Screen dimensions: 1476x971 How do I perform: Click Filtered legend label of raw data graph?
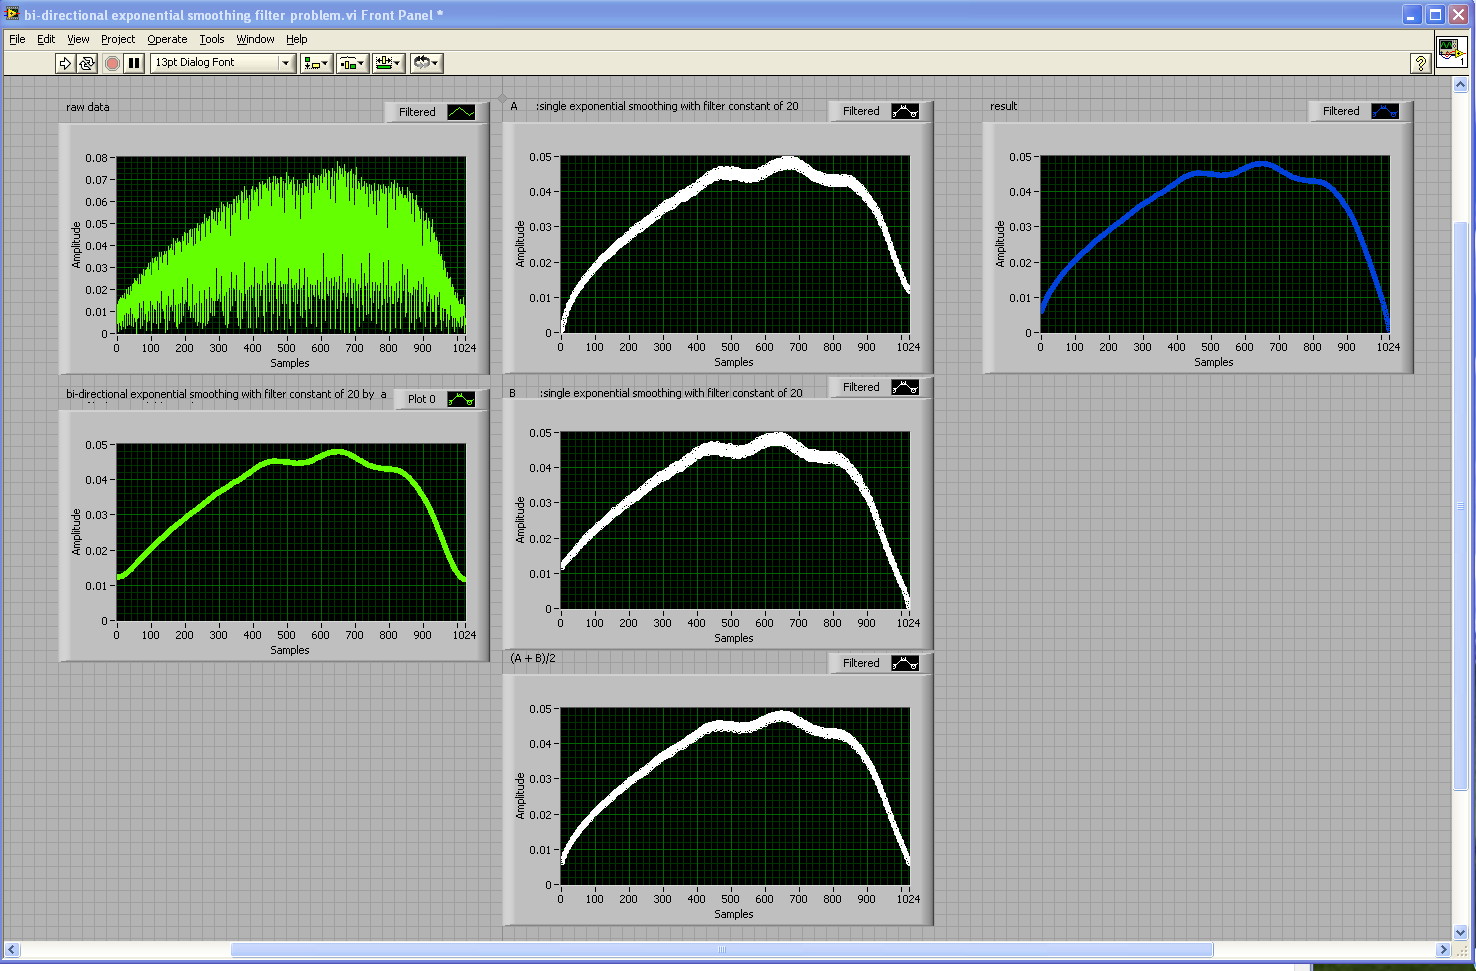[417, 112]
